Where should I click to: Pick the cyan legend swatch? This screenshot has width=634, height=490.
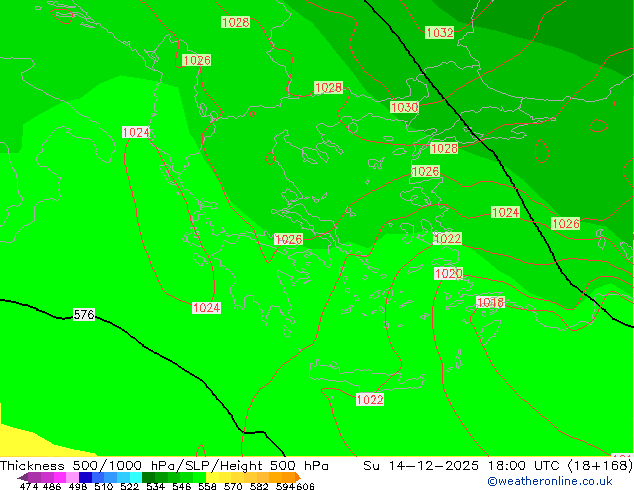click(136, 477)
